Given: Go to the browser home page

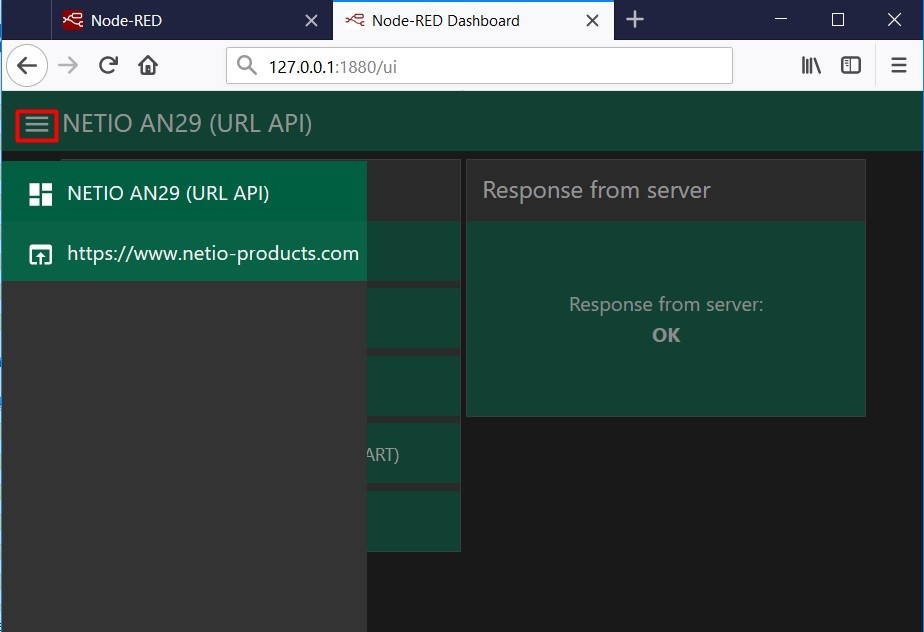Looking at the screenshot, I should coord(148,66).
